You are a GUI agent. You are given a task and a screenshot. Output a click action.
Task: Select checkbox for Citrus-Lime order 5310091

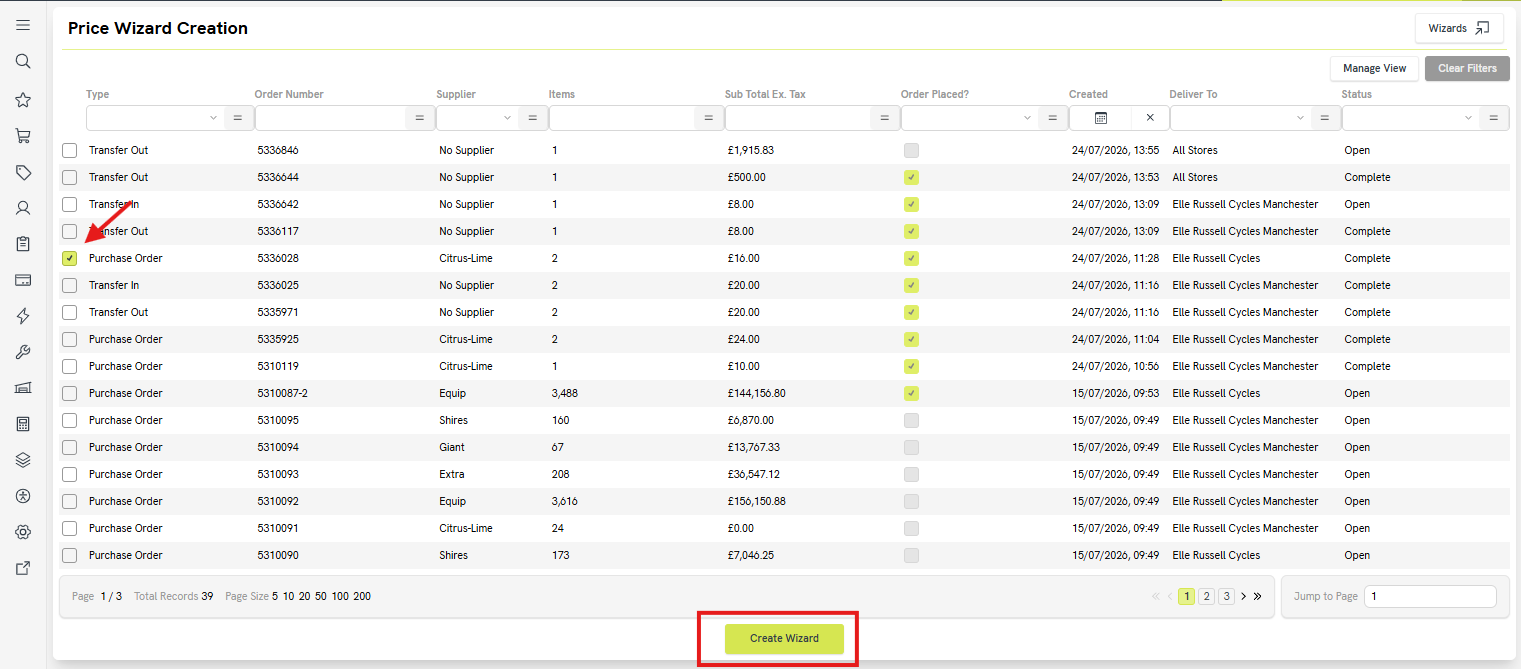tap(69, 528)
